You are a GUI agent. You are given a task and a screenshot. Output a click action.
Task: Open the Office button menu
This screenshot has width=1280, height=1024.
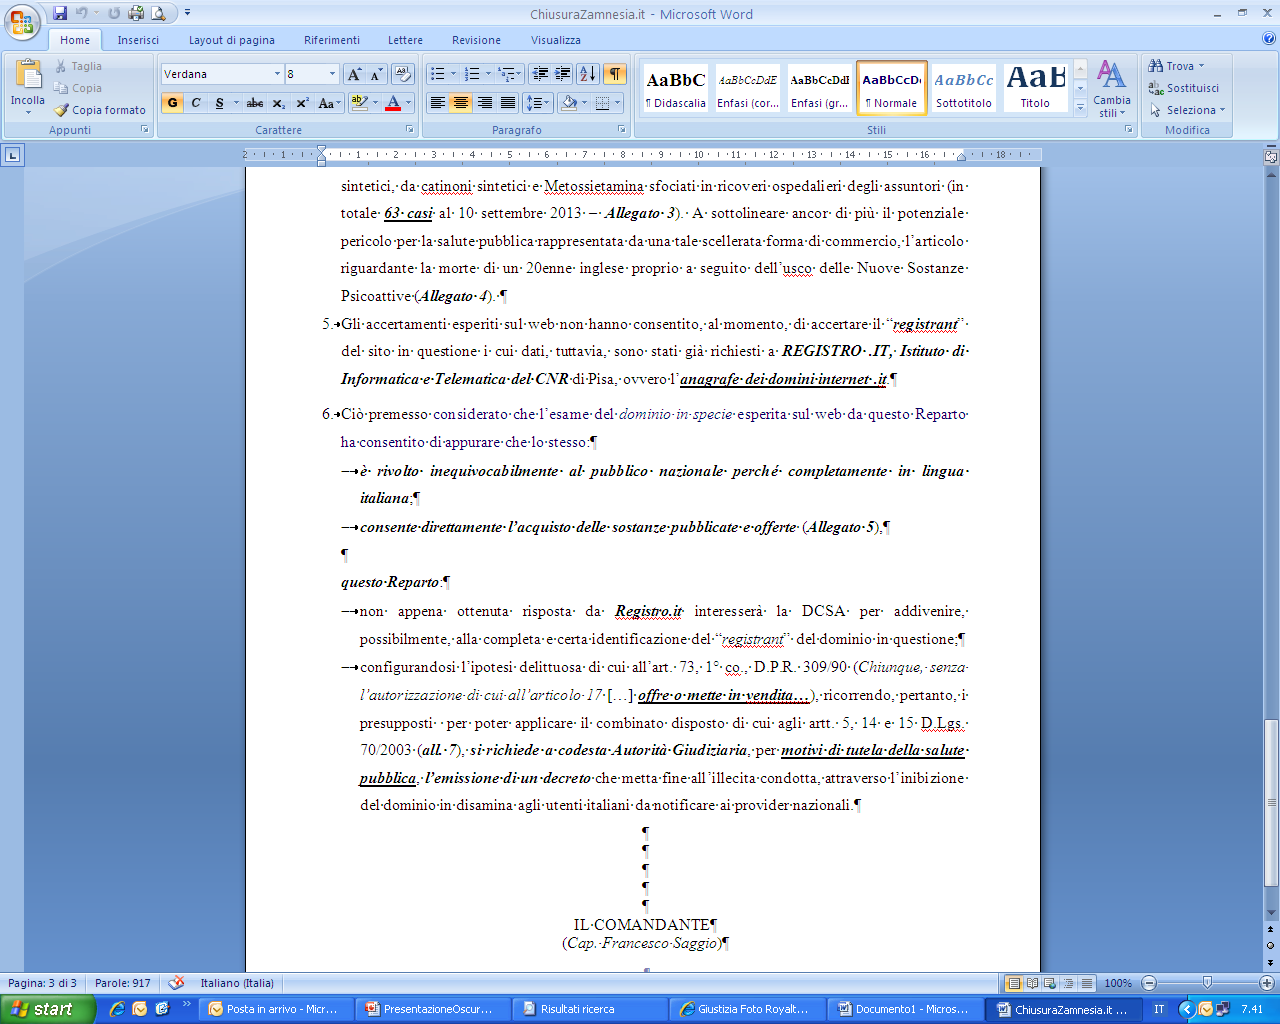pos(22,22)
